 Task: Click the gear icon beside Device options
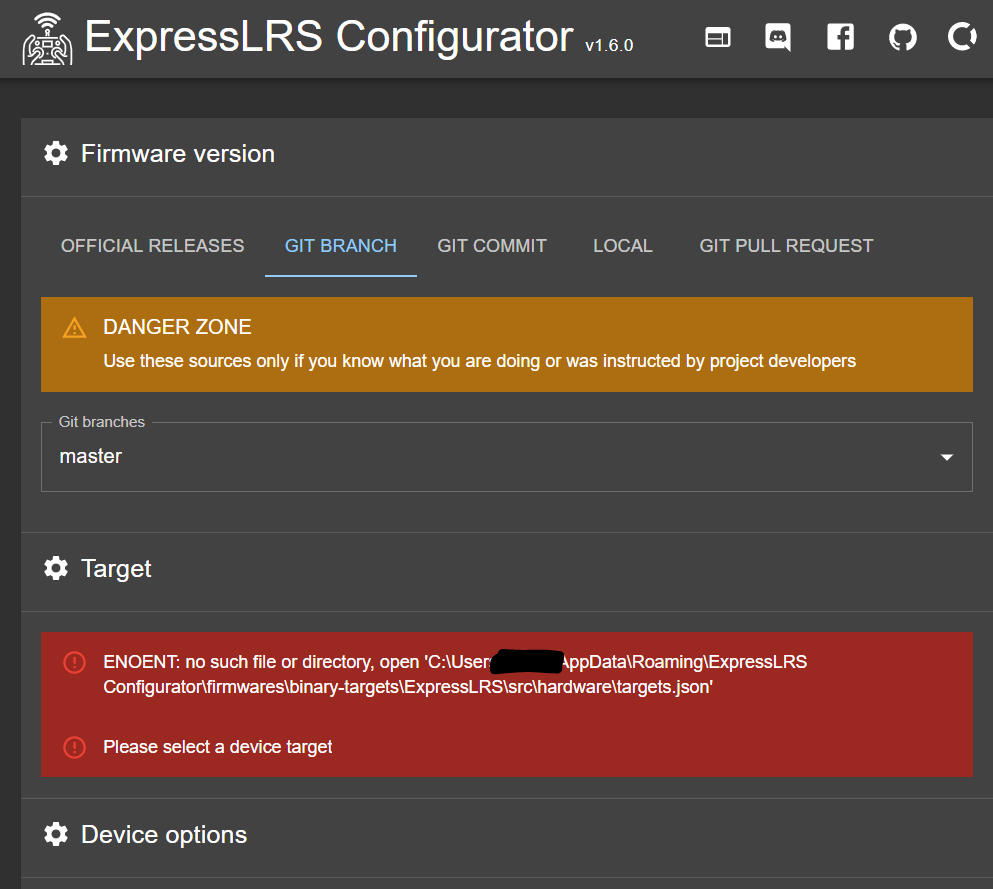(x=56, y=834)
